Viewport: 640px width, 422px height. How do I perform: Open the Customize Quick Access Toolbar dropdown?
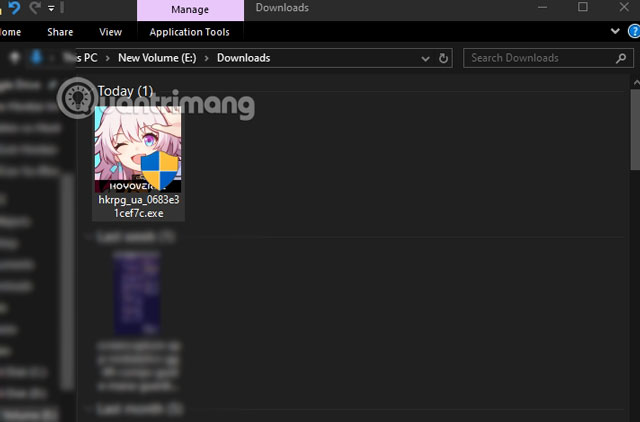pyautogui.click(x=51, y=8)
